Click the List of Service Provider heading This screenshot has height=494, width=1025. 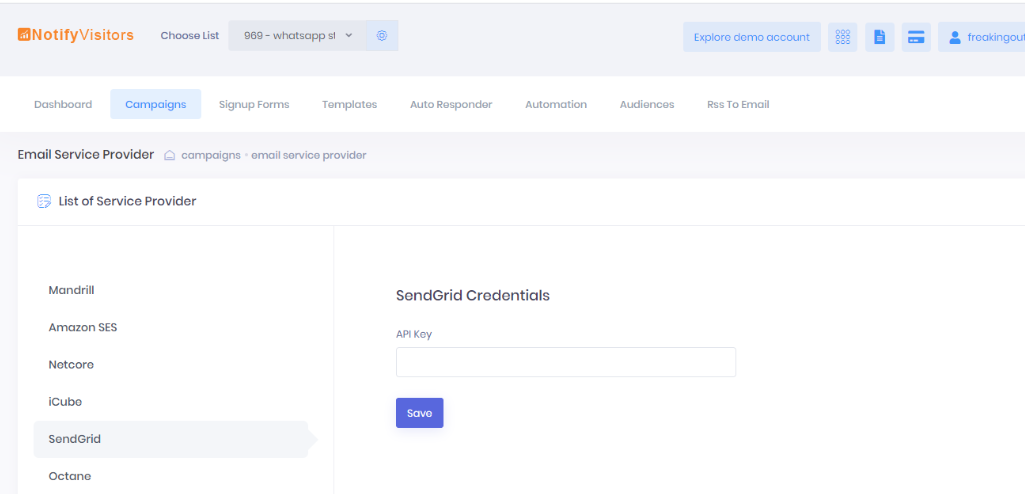(127, 201)
